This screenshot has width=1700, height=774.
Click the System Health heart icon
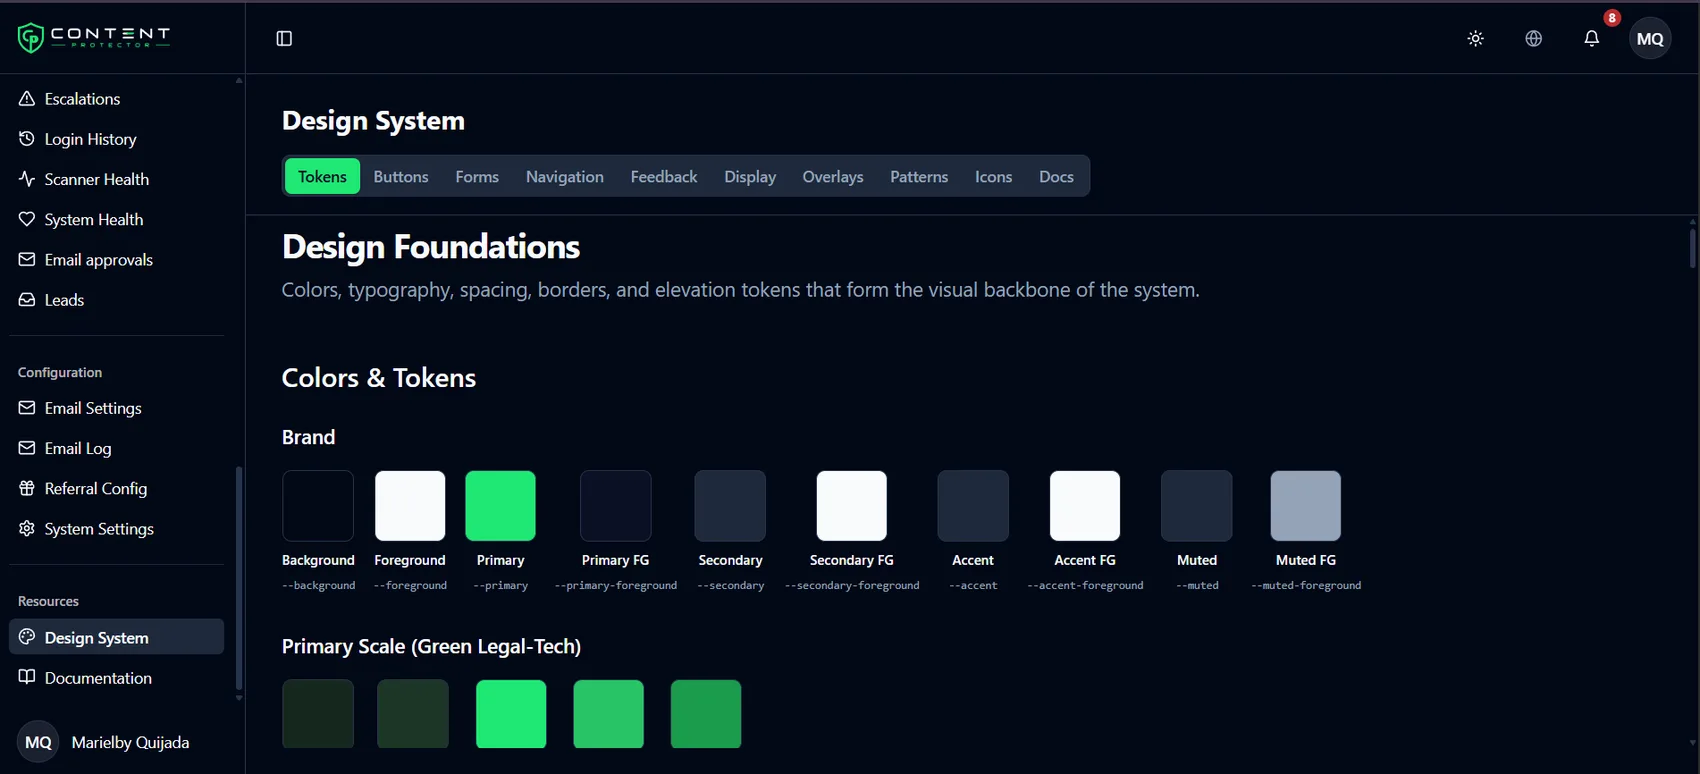[27, 219]
